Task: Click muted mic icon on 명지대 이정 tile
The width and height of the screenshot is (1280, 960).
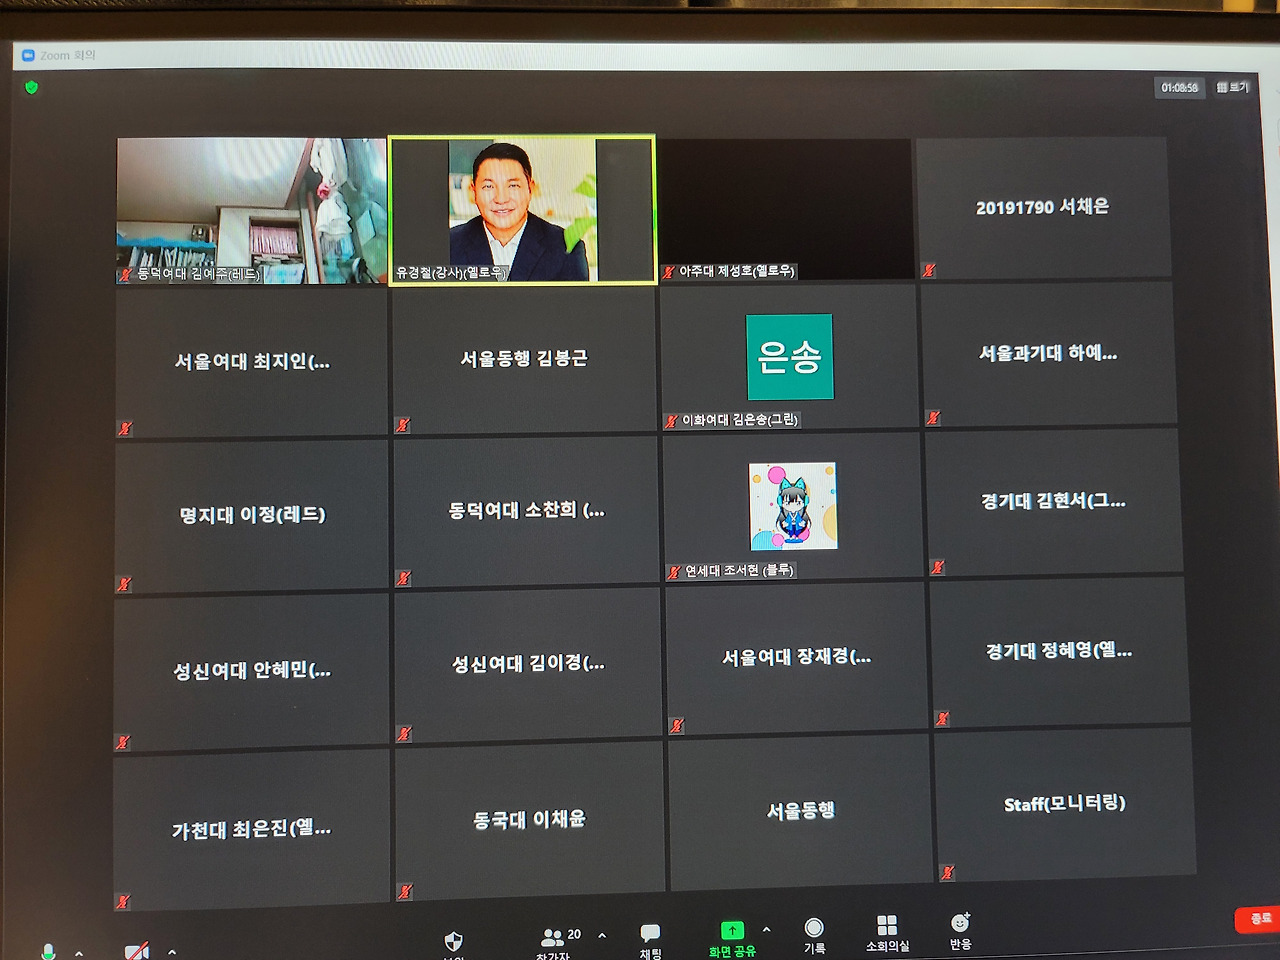Action: 124,584
